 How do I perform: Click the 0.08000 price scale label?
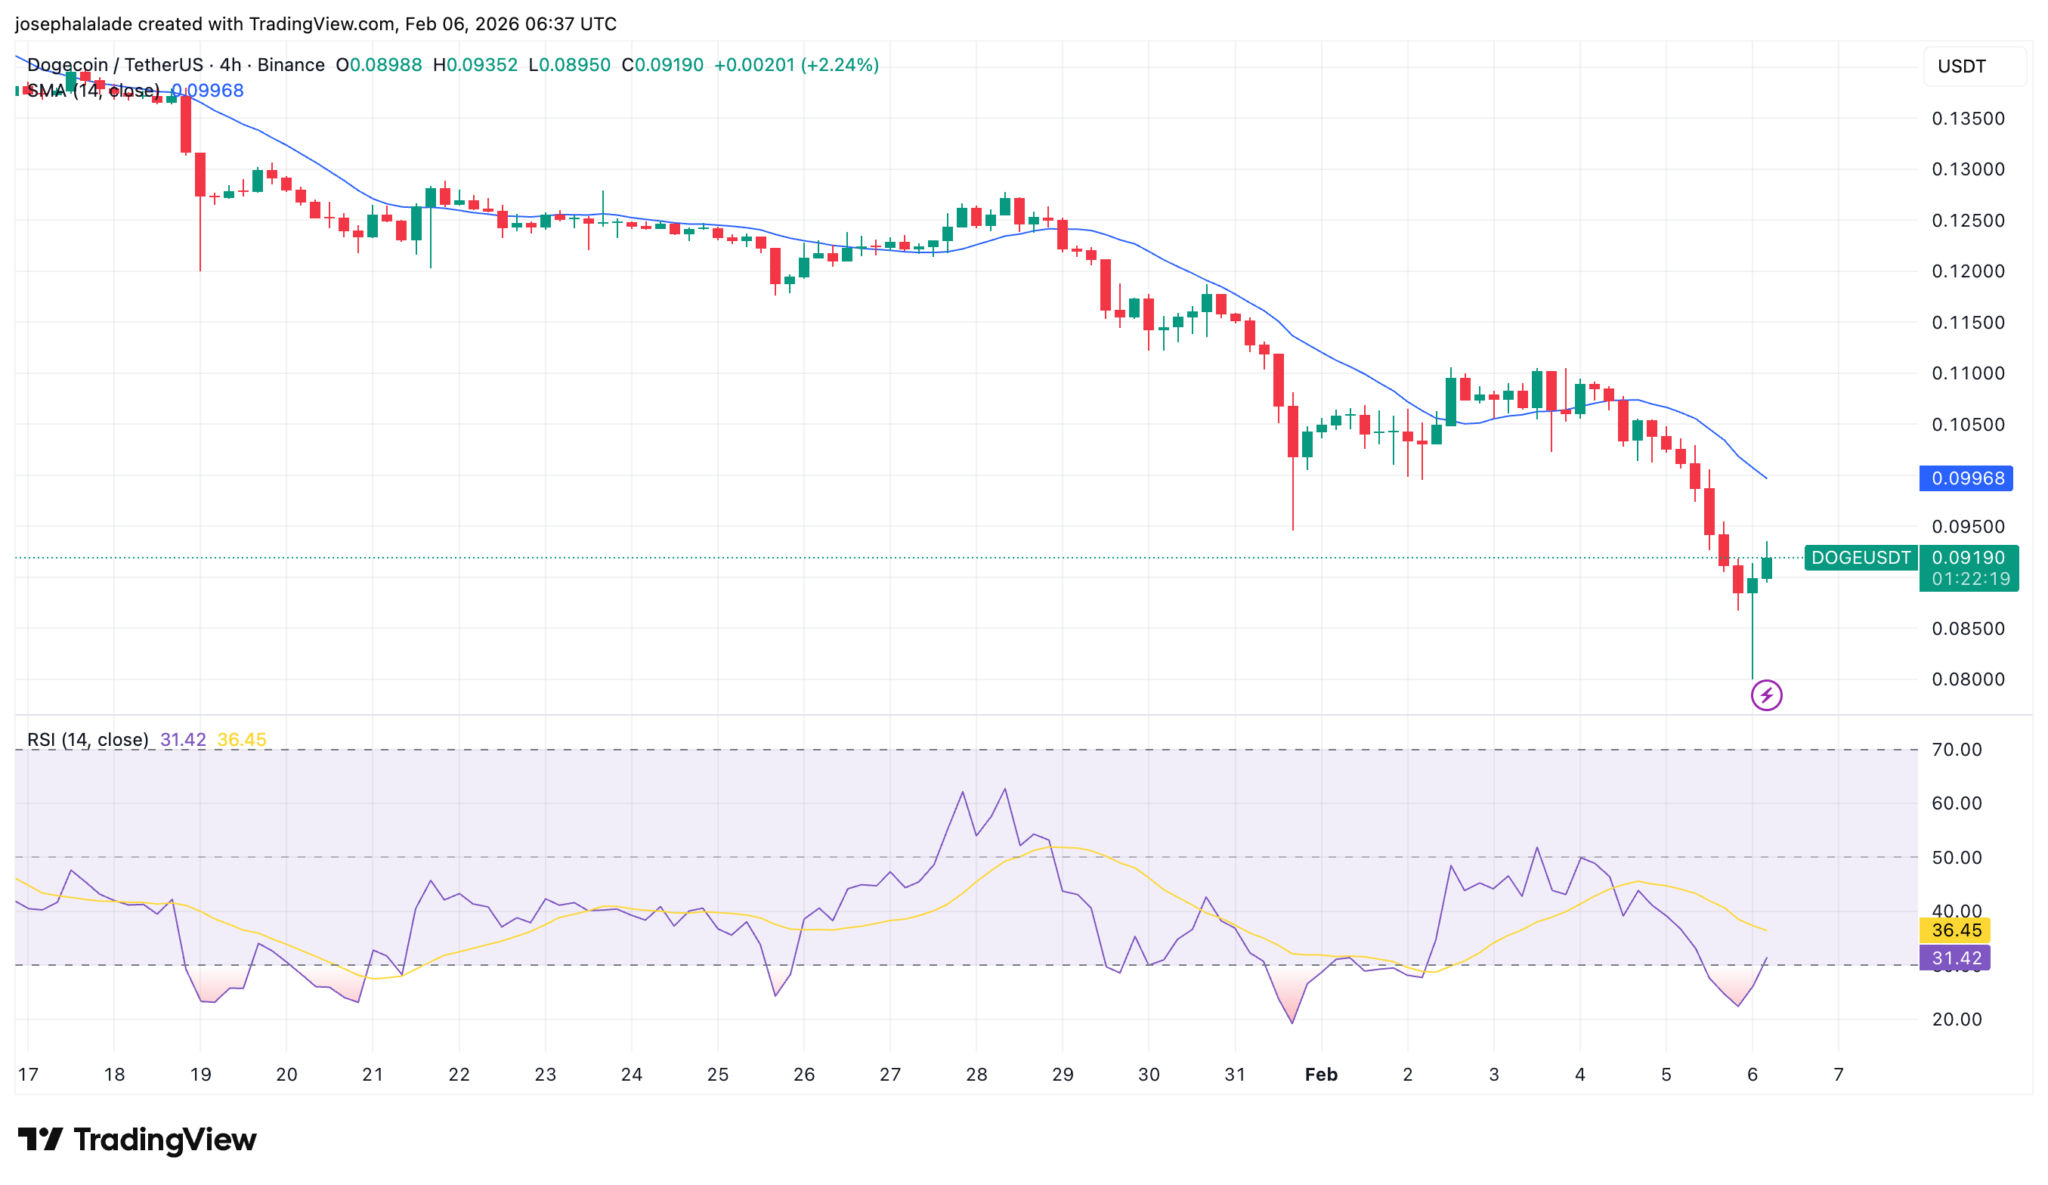[1967, 680]
